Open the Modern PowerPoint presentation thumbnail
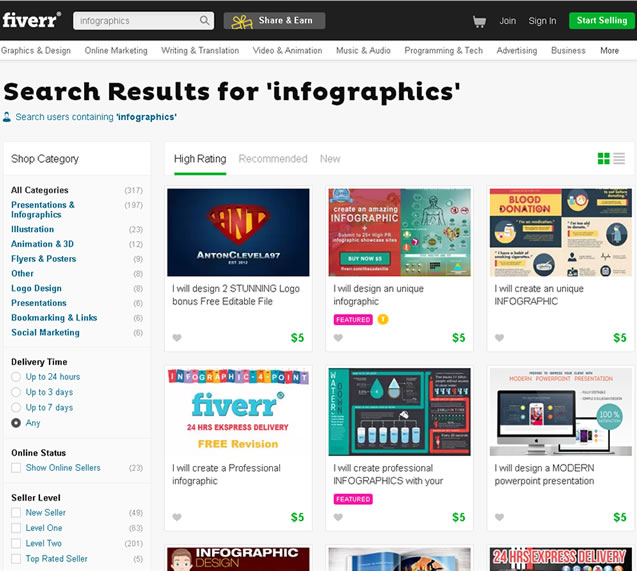Screen dimensions: 637x571 point(561,412)
